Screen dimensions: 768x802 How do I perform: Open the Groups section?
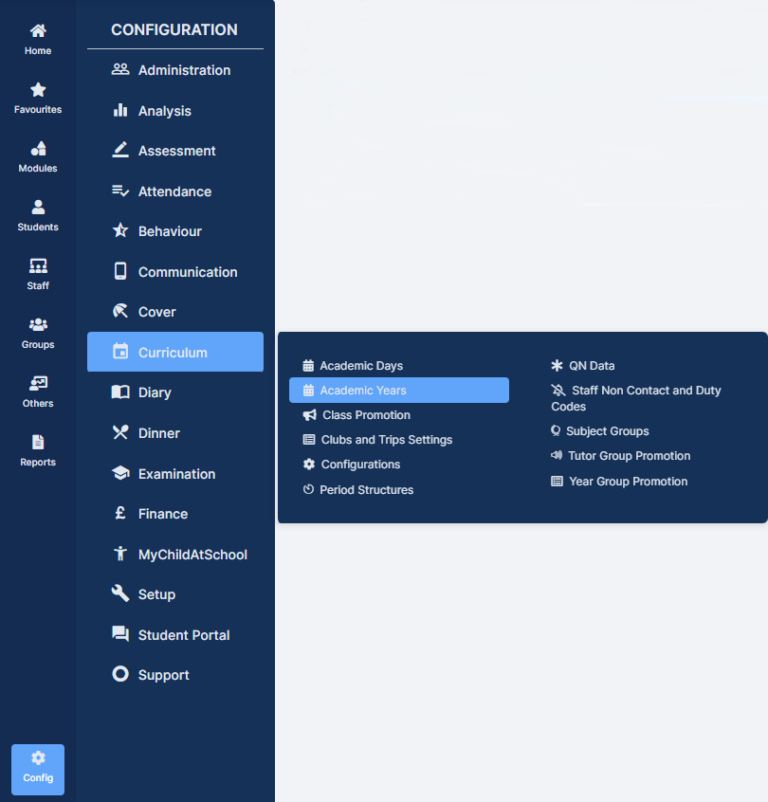click(38, 333)
